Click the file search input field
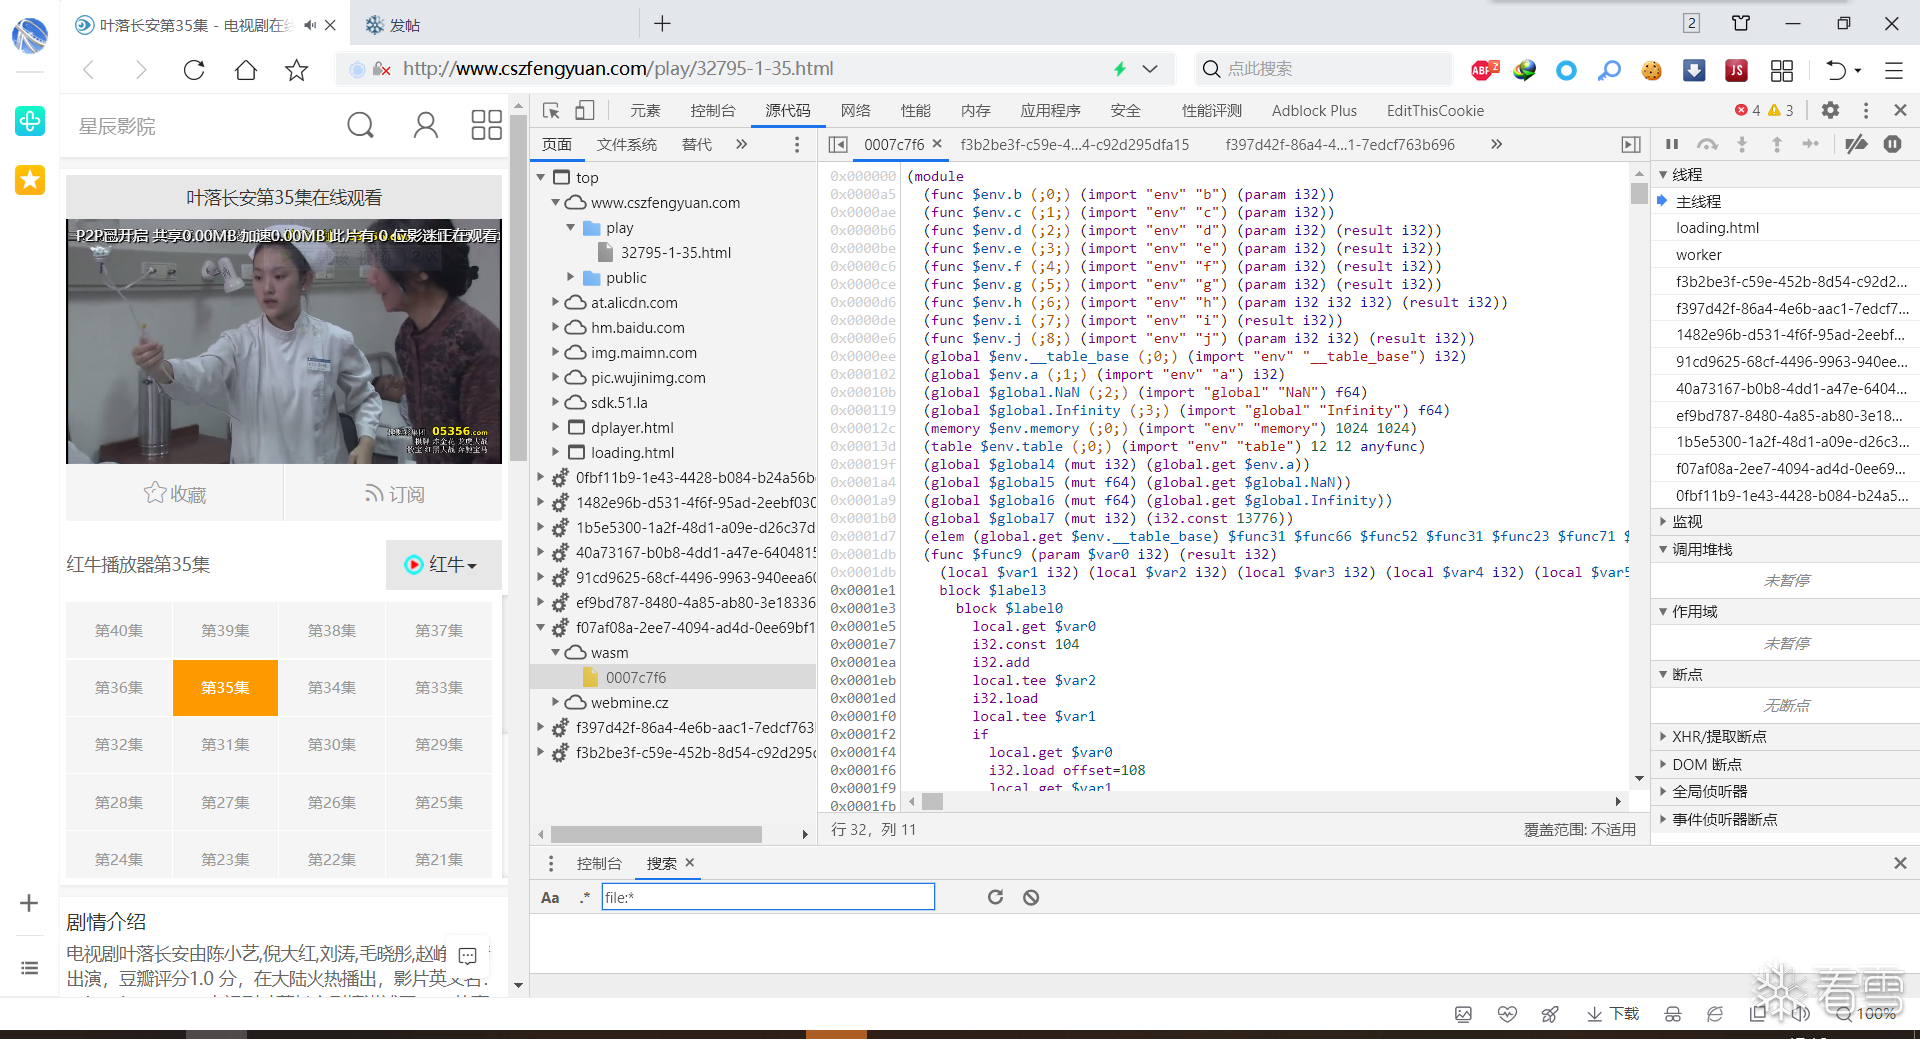 click(767, 897)
